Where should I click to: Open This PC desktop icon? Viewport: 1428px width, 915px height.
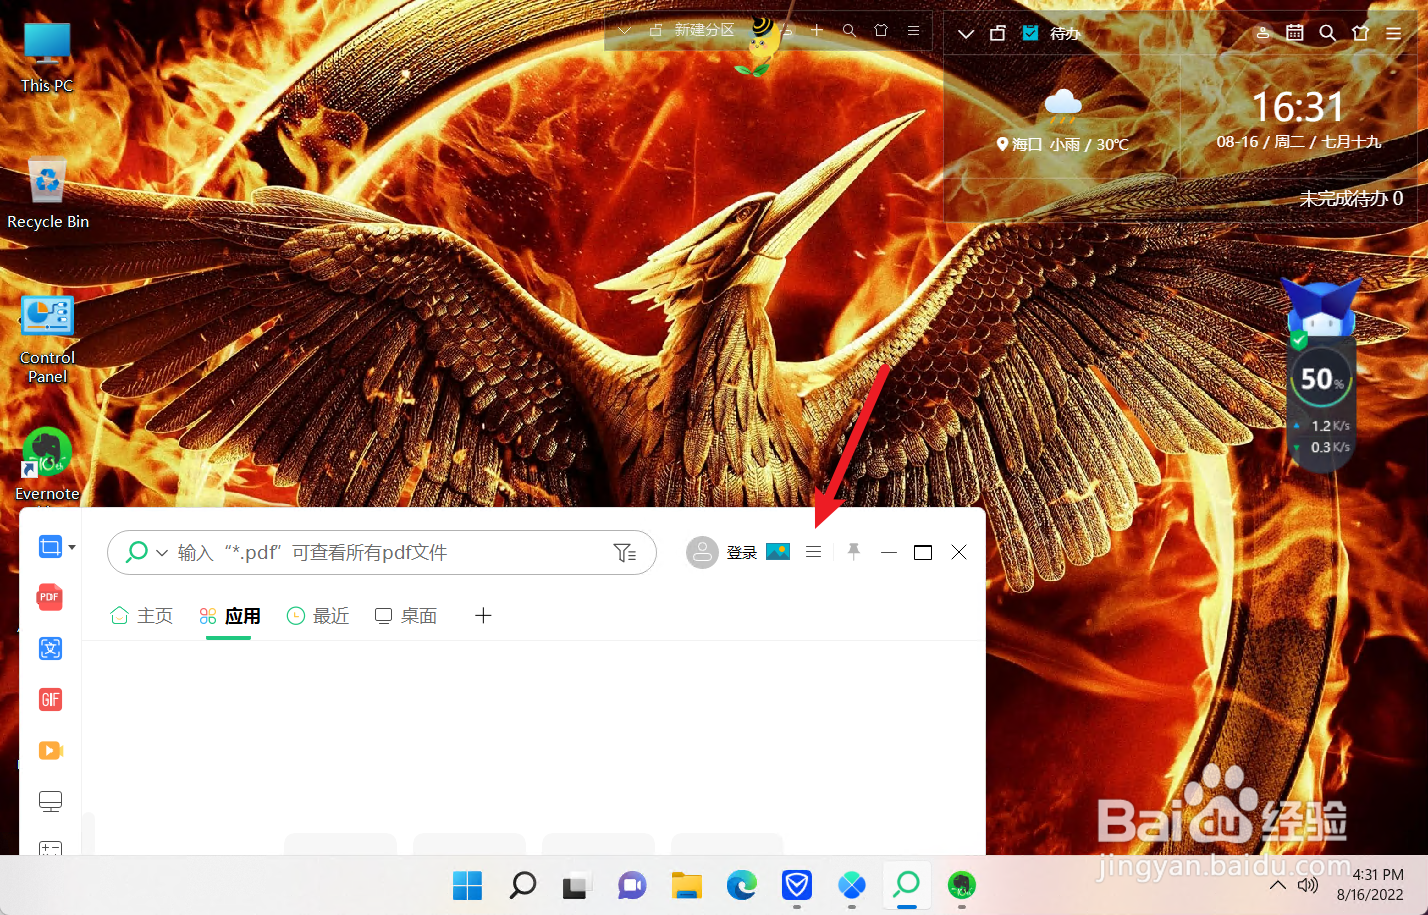point(47,58)
